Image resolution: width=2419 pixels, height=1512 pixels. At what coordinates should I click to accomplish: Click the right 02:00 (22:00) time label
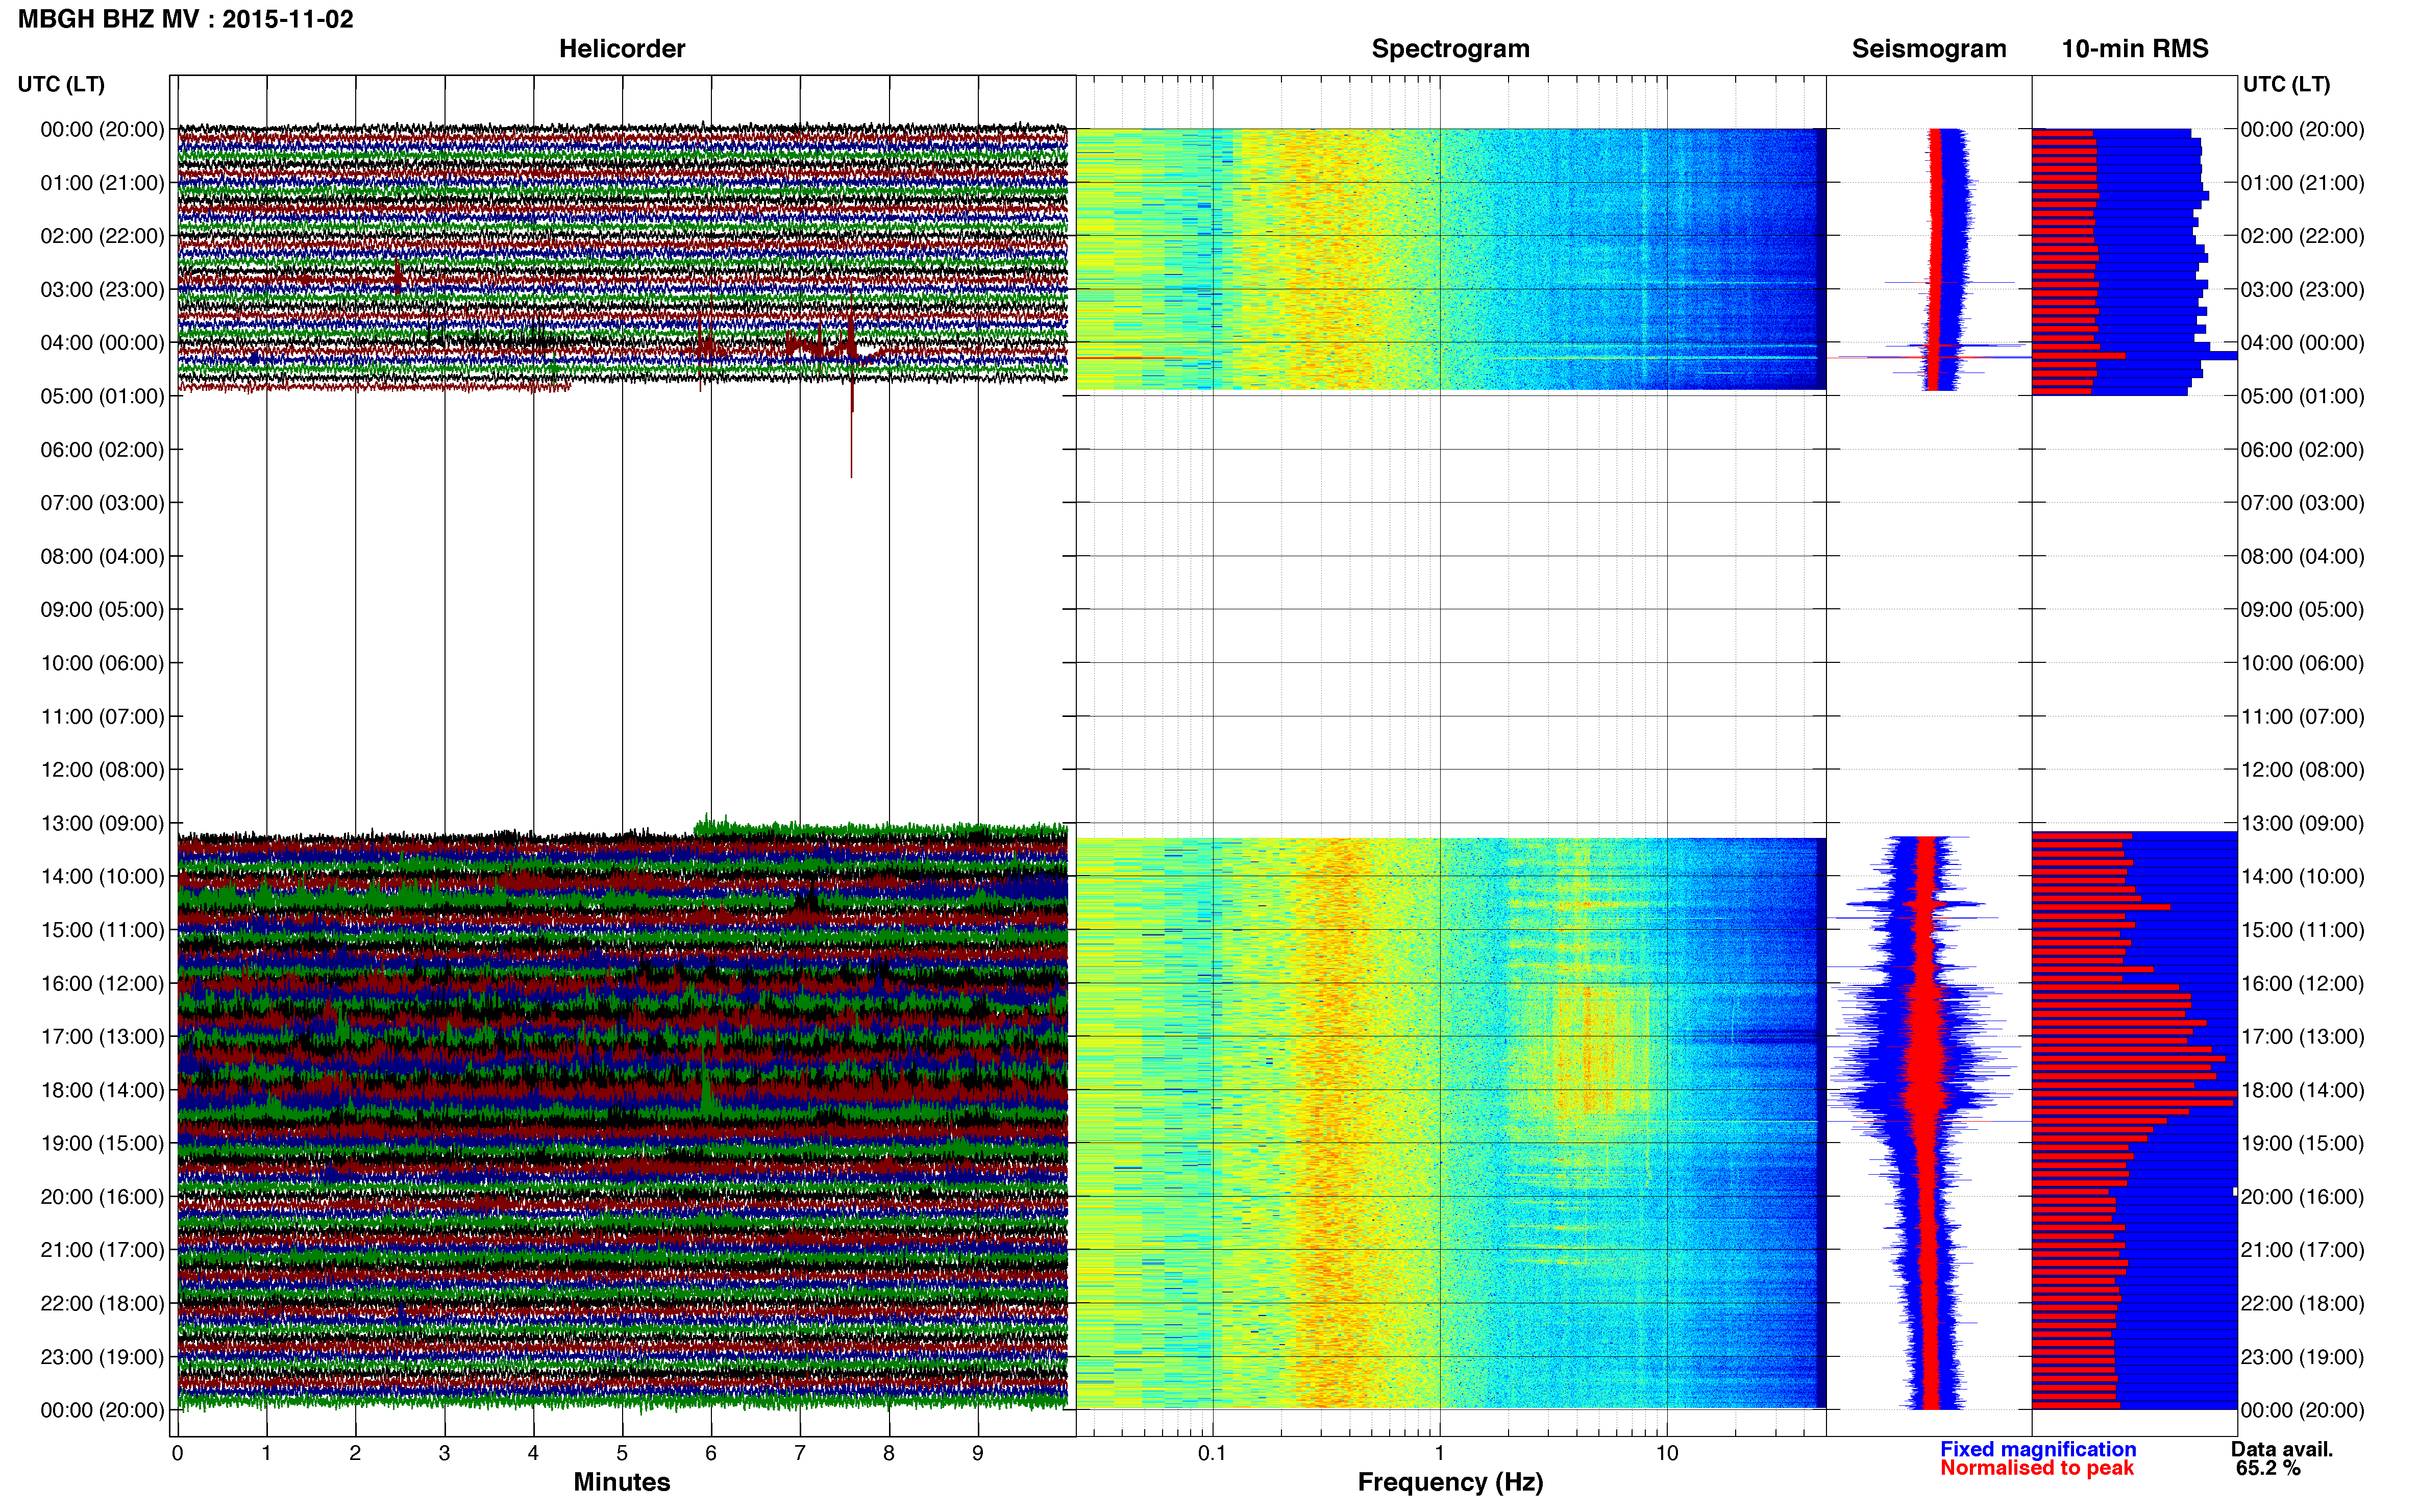click(x=2302, y=236)
